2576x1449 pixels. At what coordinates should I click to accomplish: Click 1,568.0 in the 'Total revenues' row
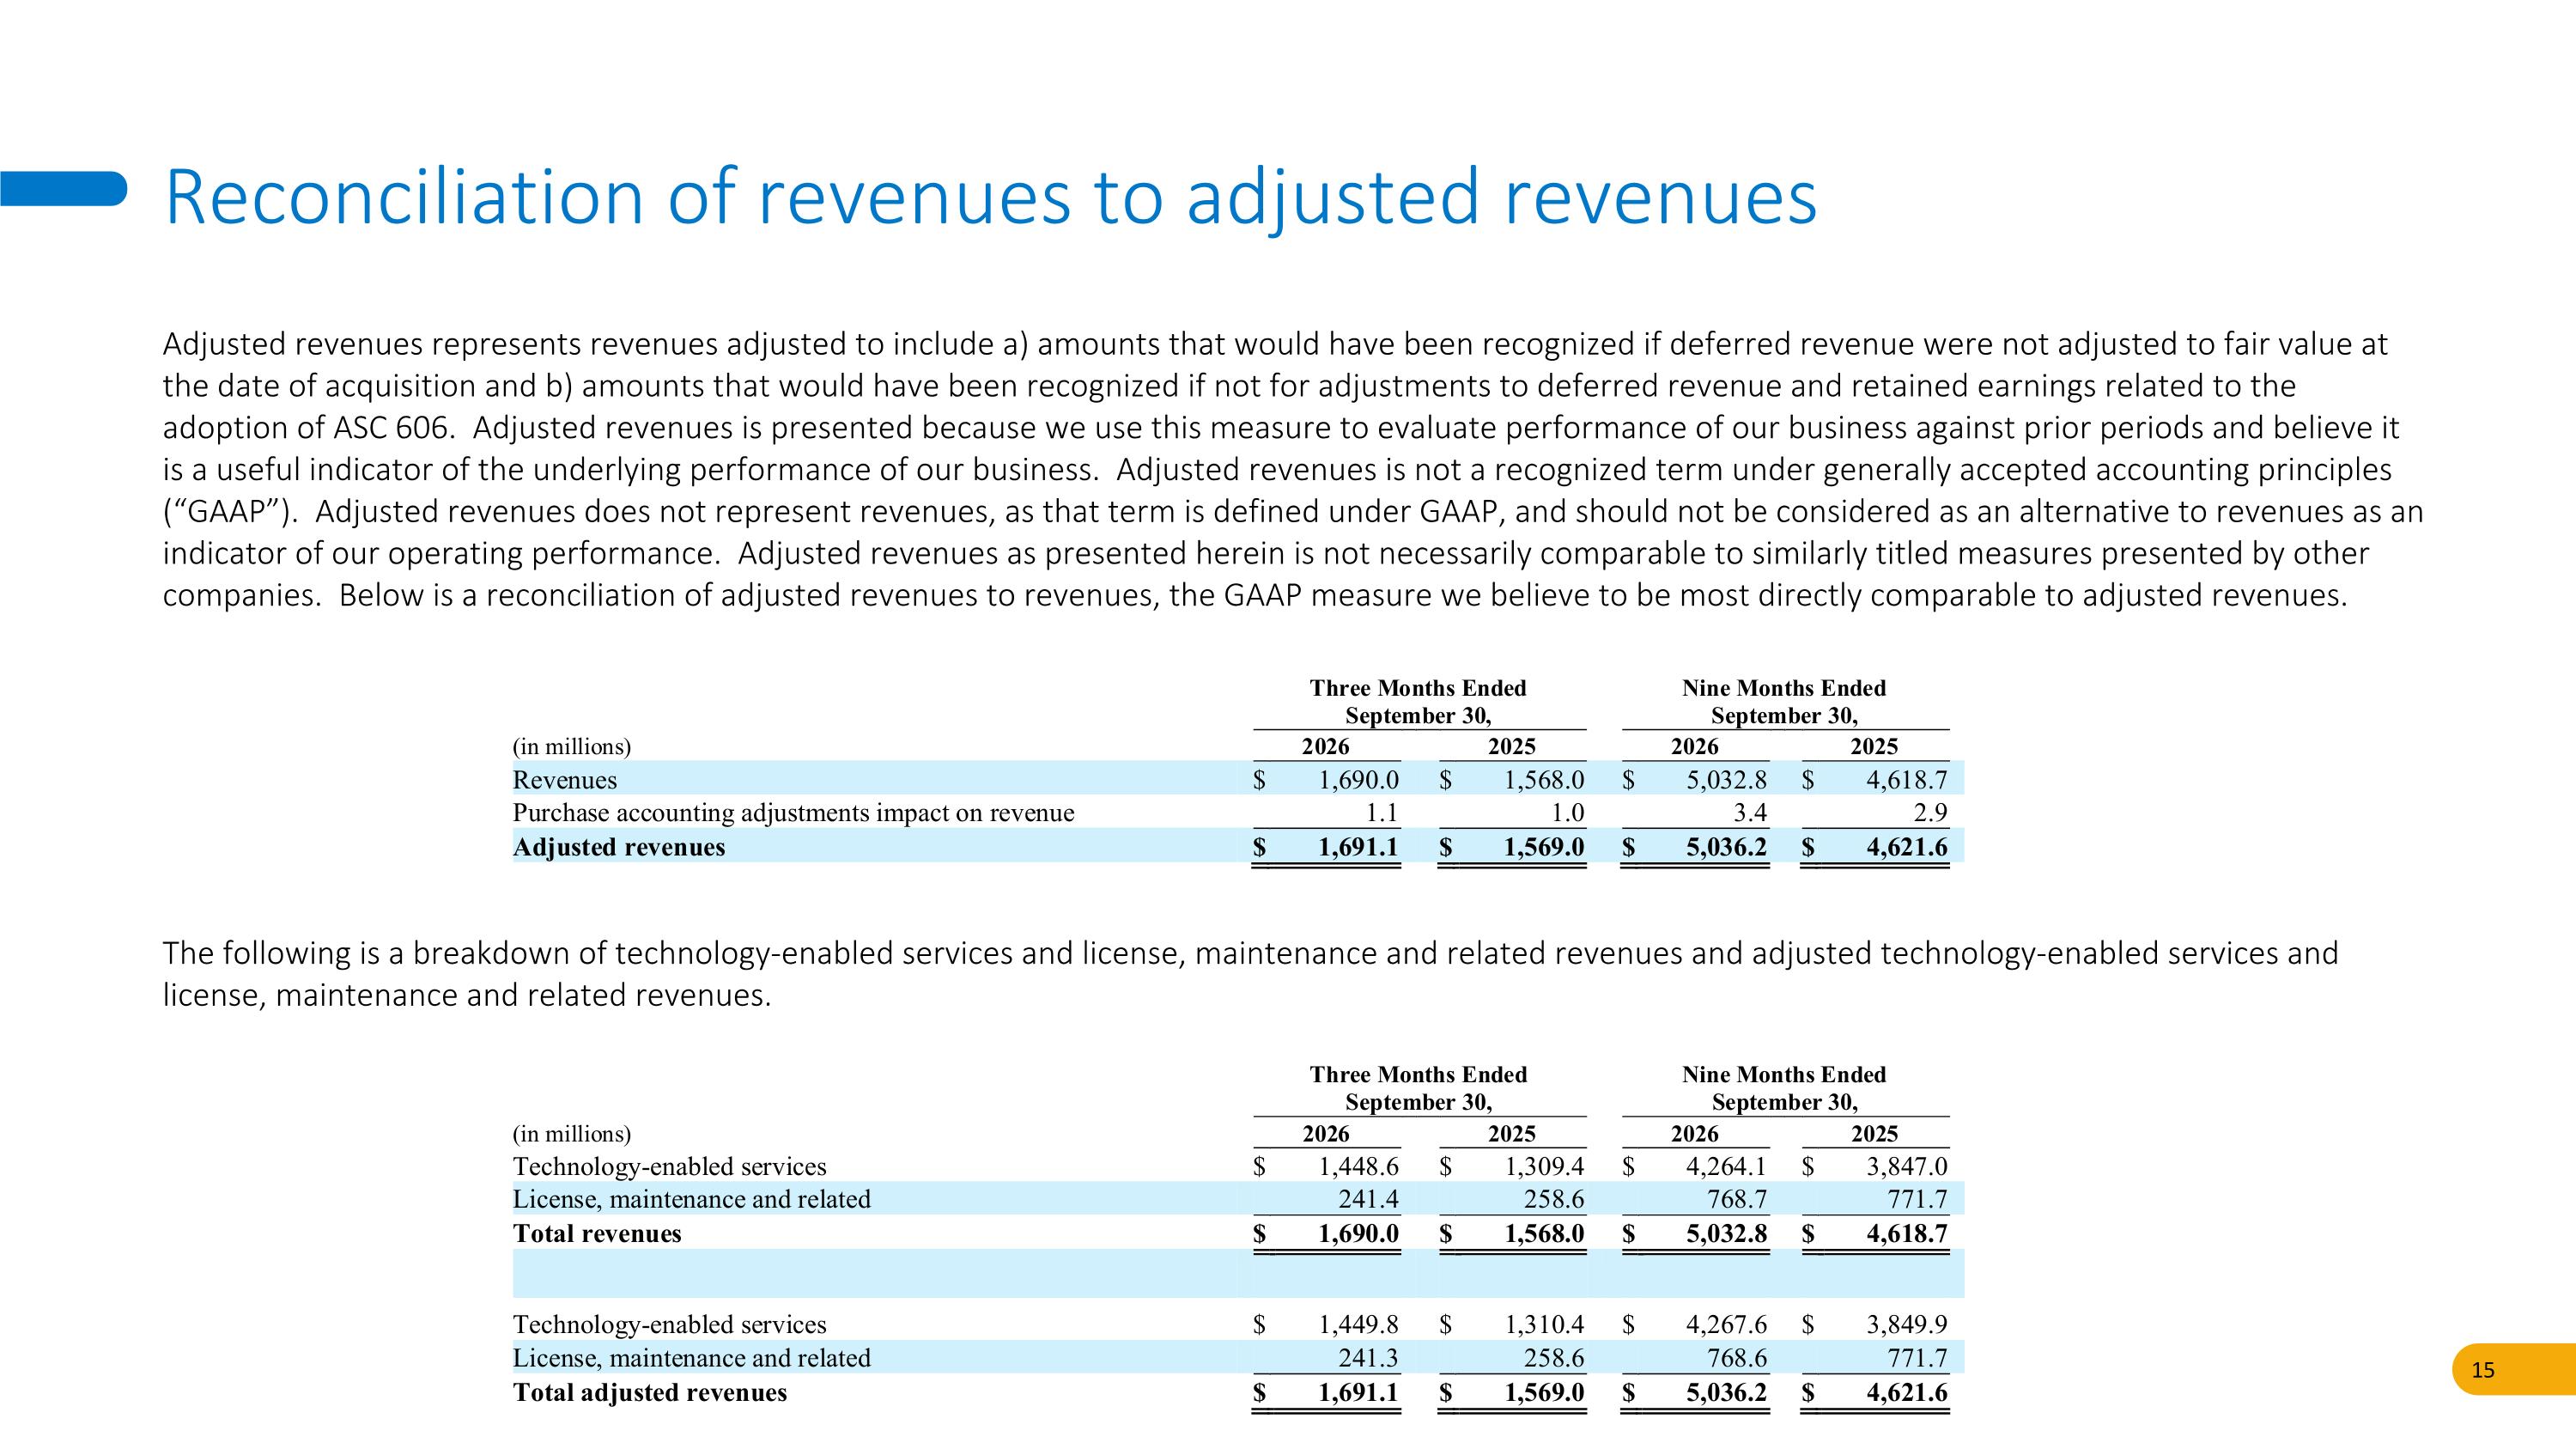click(1545, 1233)
